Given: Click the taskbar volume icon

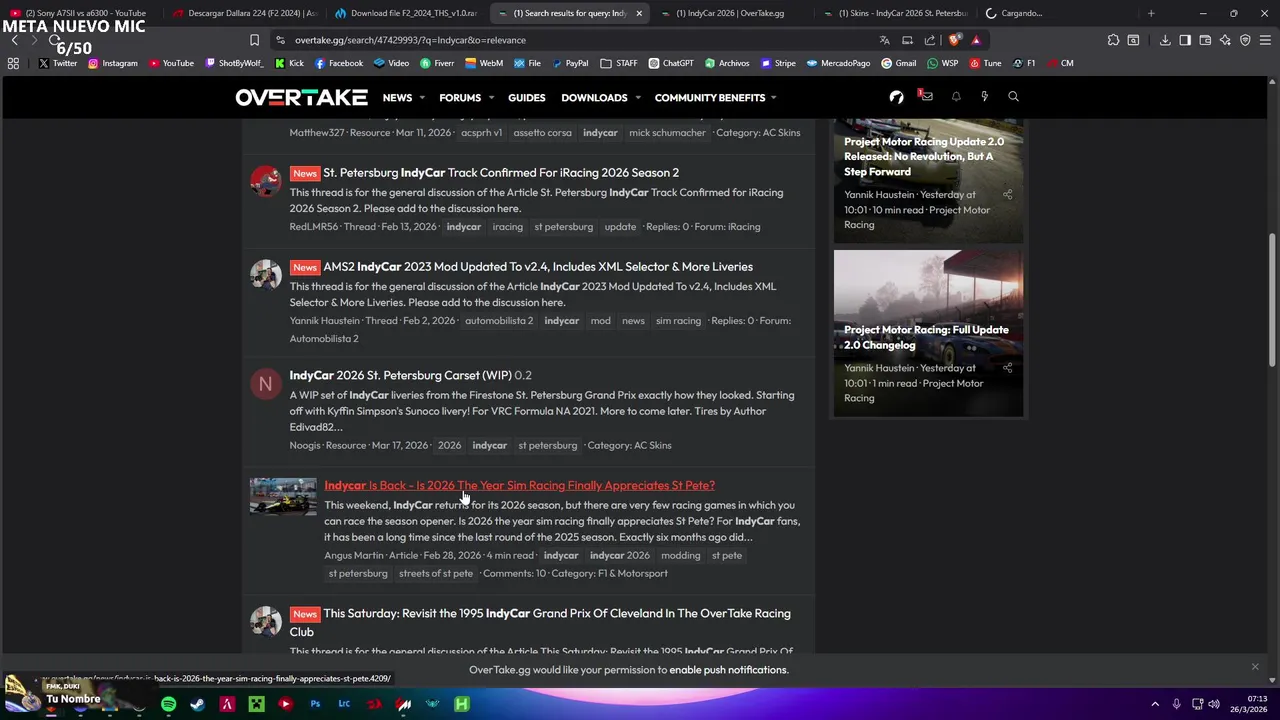Looking at the screenshot, I should [x=1214, y=704].
